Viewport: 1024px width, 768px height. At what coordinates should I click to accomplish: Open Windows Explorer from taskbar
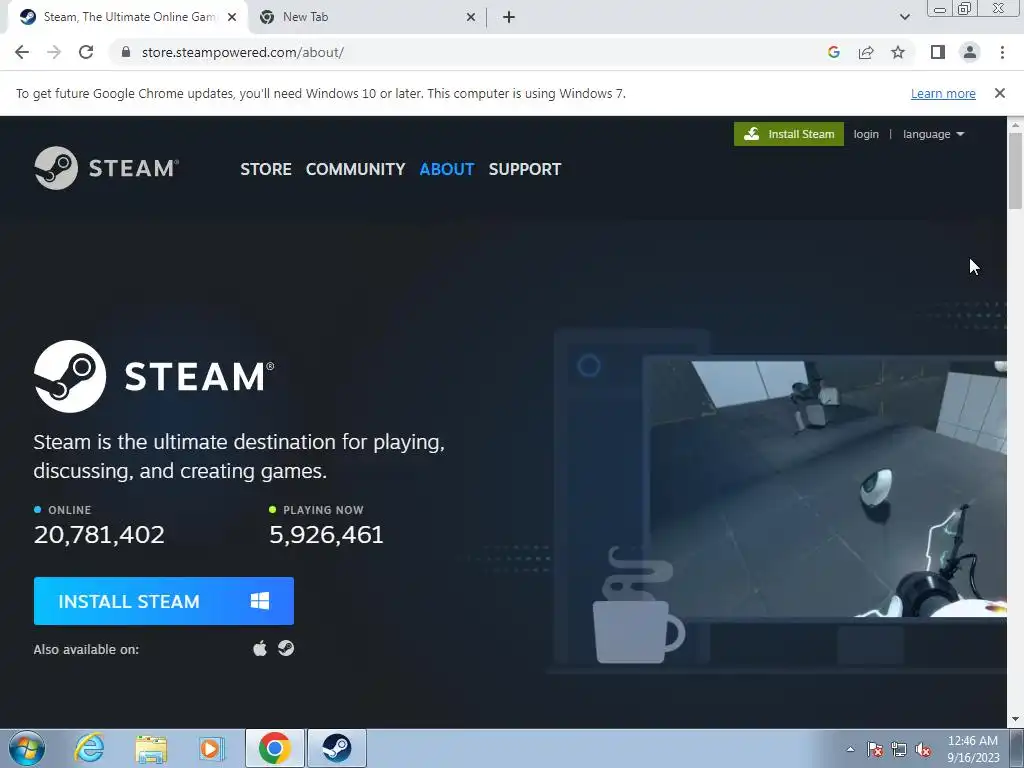pos(151,748)
